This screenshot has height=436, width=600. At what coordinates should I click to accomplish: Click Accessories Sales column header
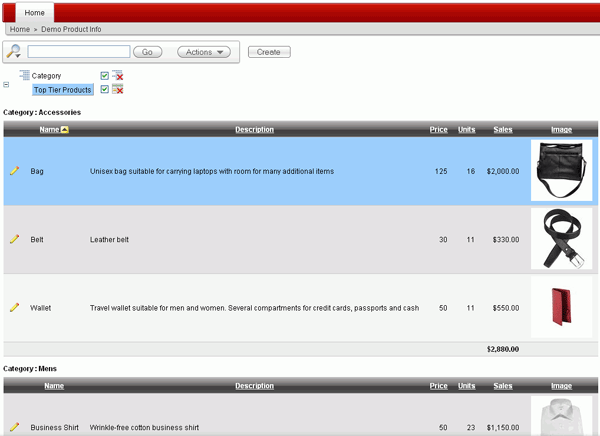pyautogui.click(x=503, y=130)
